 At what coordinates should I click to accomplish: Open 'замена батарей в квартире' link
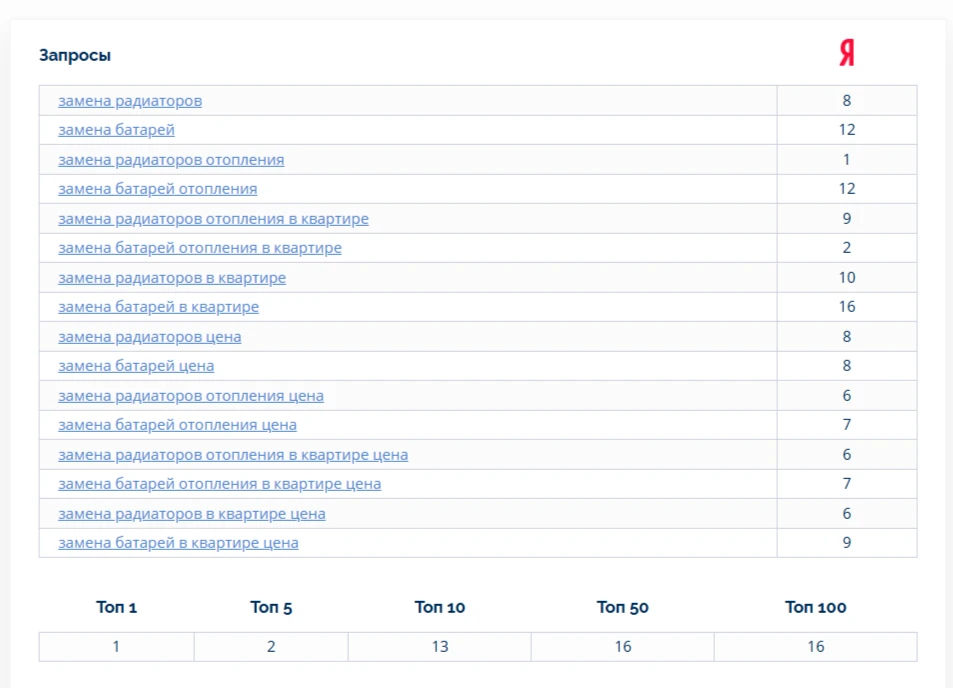(x=159, y=307)
